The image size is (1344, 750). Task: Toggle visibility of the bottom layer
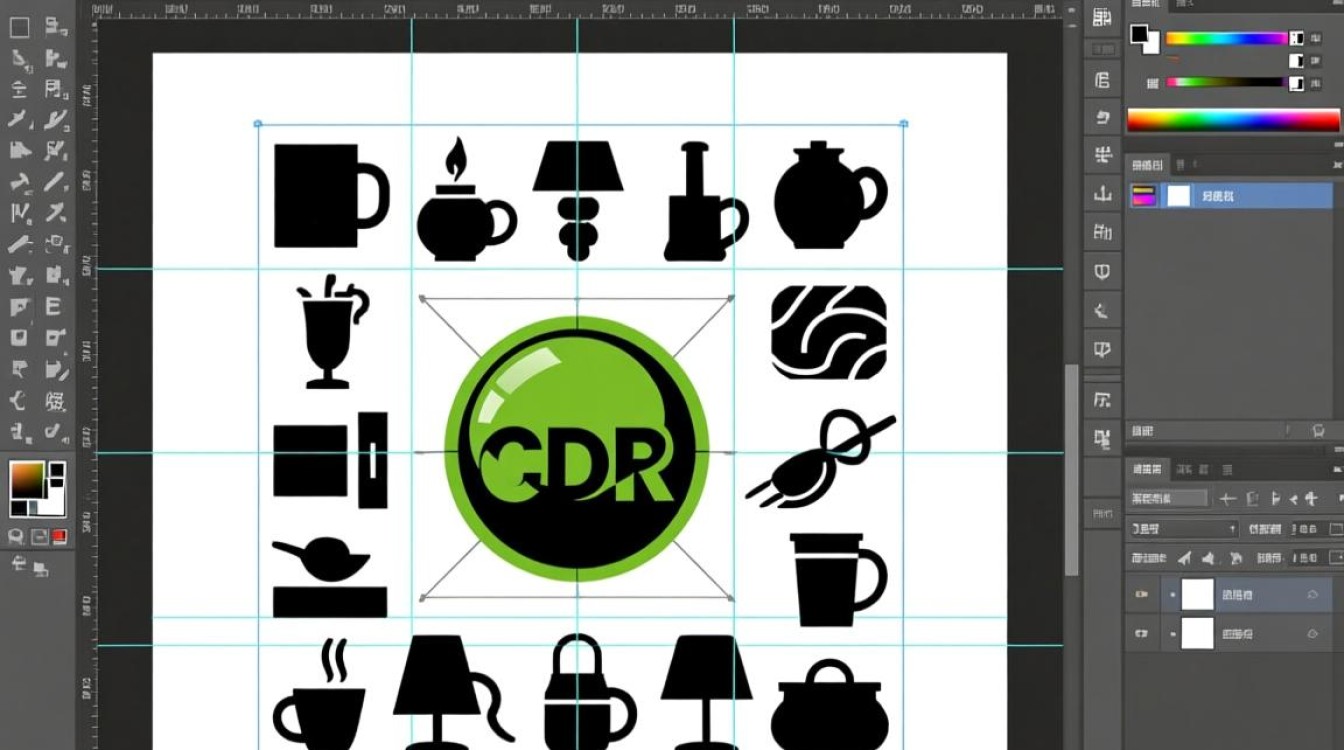click(x=1139, y=633)
